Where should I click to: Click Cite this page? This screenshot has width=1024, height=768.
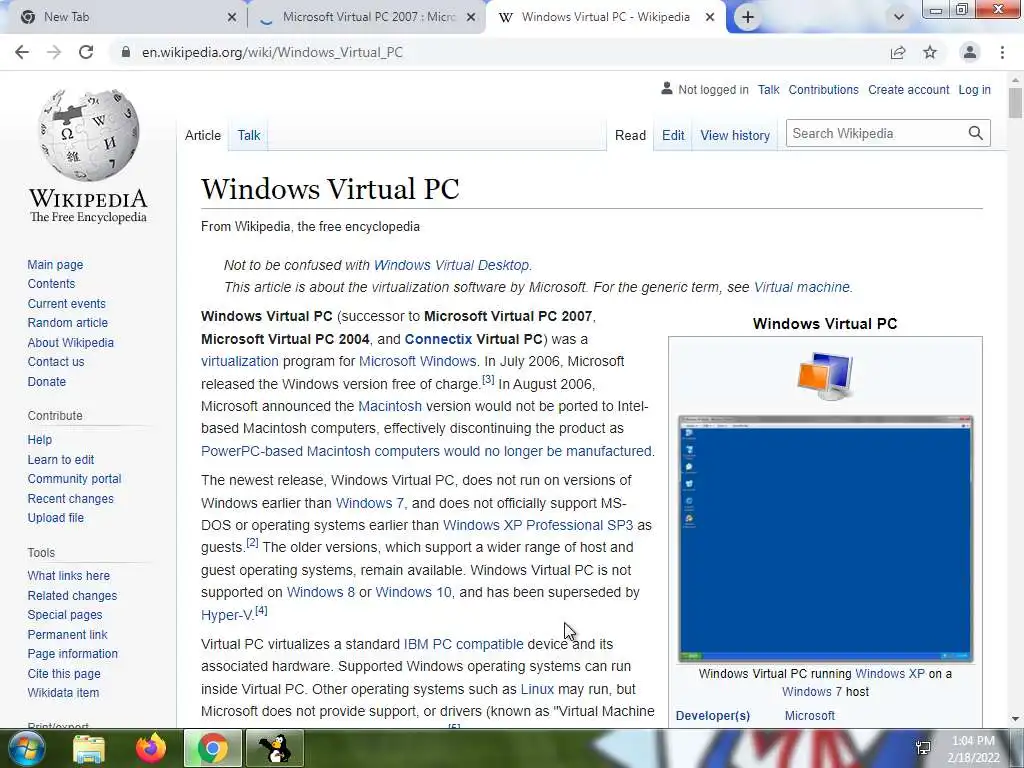64,673
